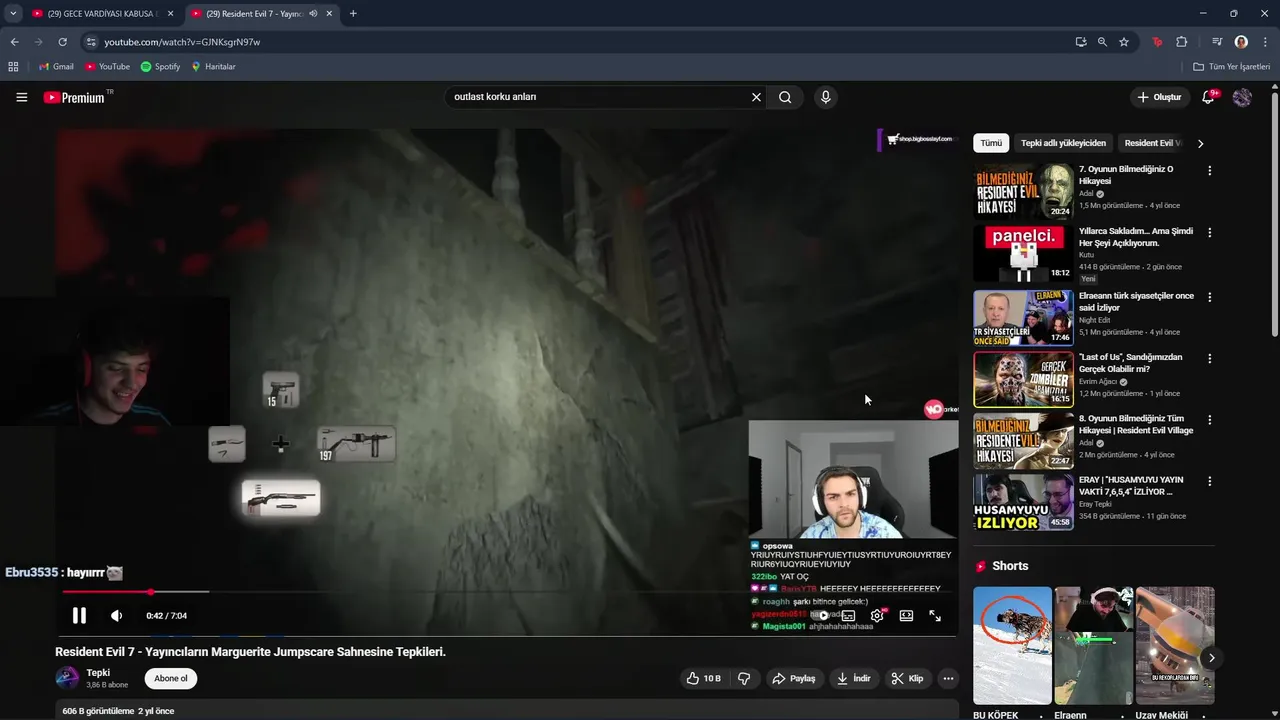Open the notifications bell
The height and width of the screenshot is (720, 1280).
click(x=1209, y=97)
